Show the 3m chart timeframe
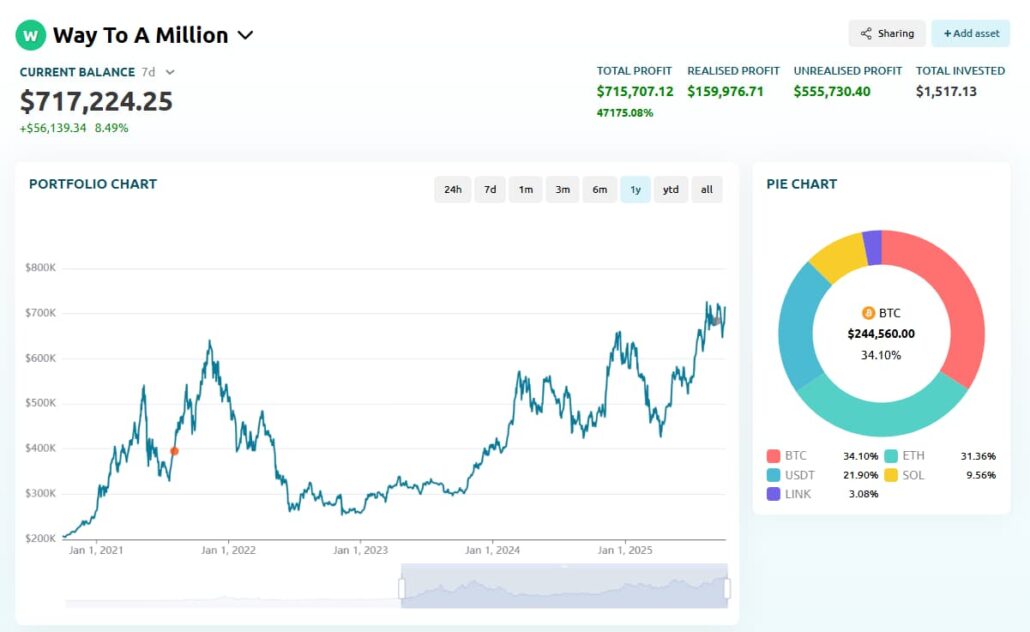 [563, 189]
